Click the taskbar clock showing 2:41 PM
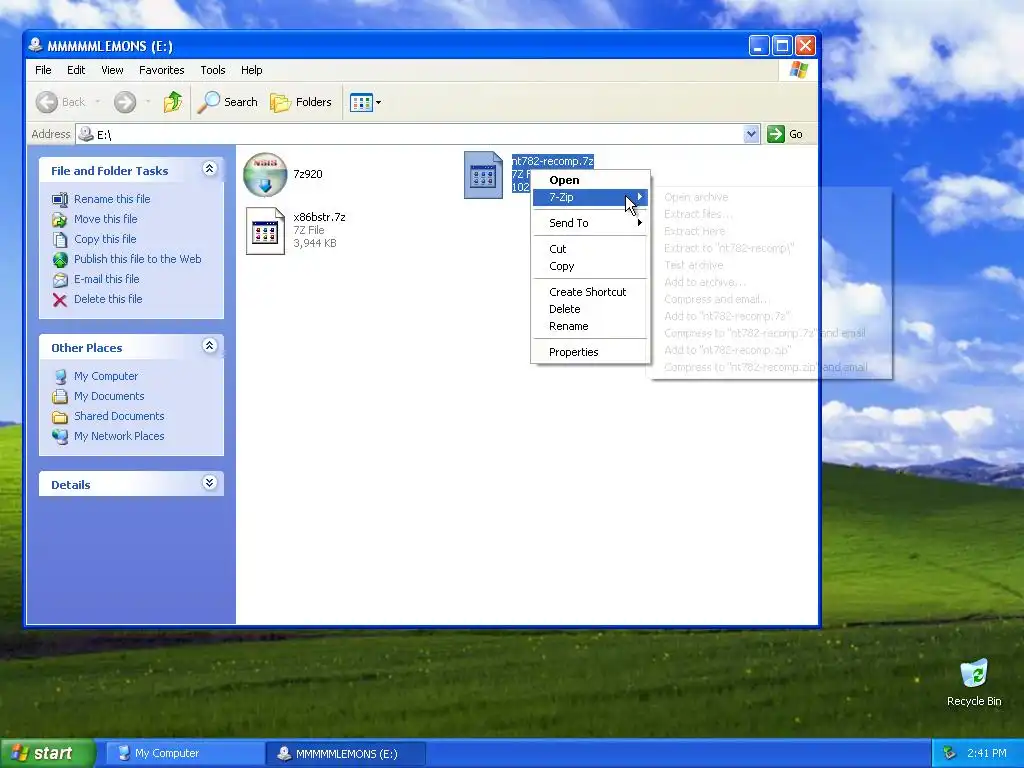 [x=987, y=754]
